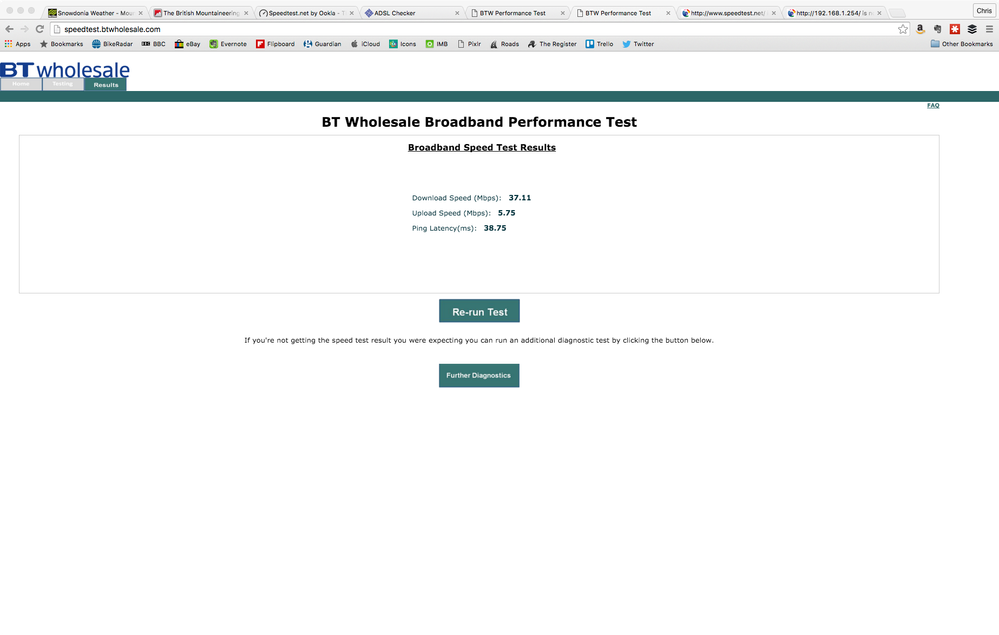Image resolution: width=999 pixels, height=635 pixels.
Task: Open the Icons bookmark
Action: coord(403,44)
